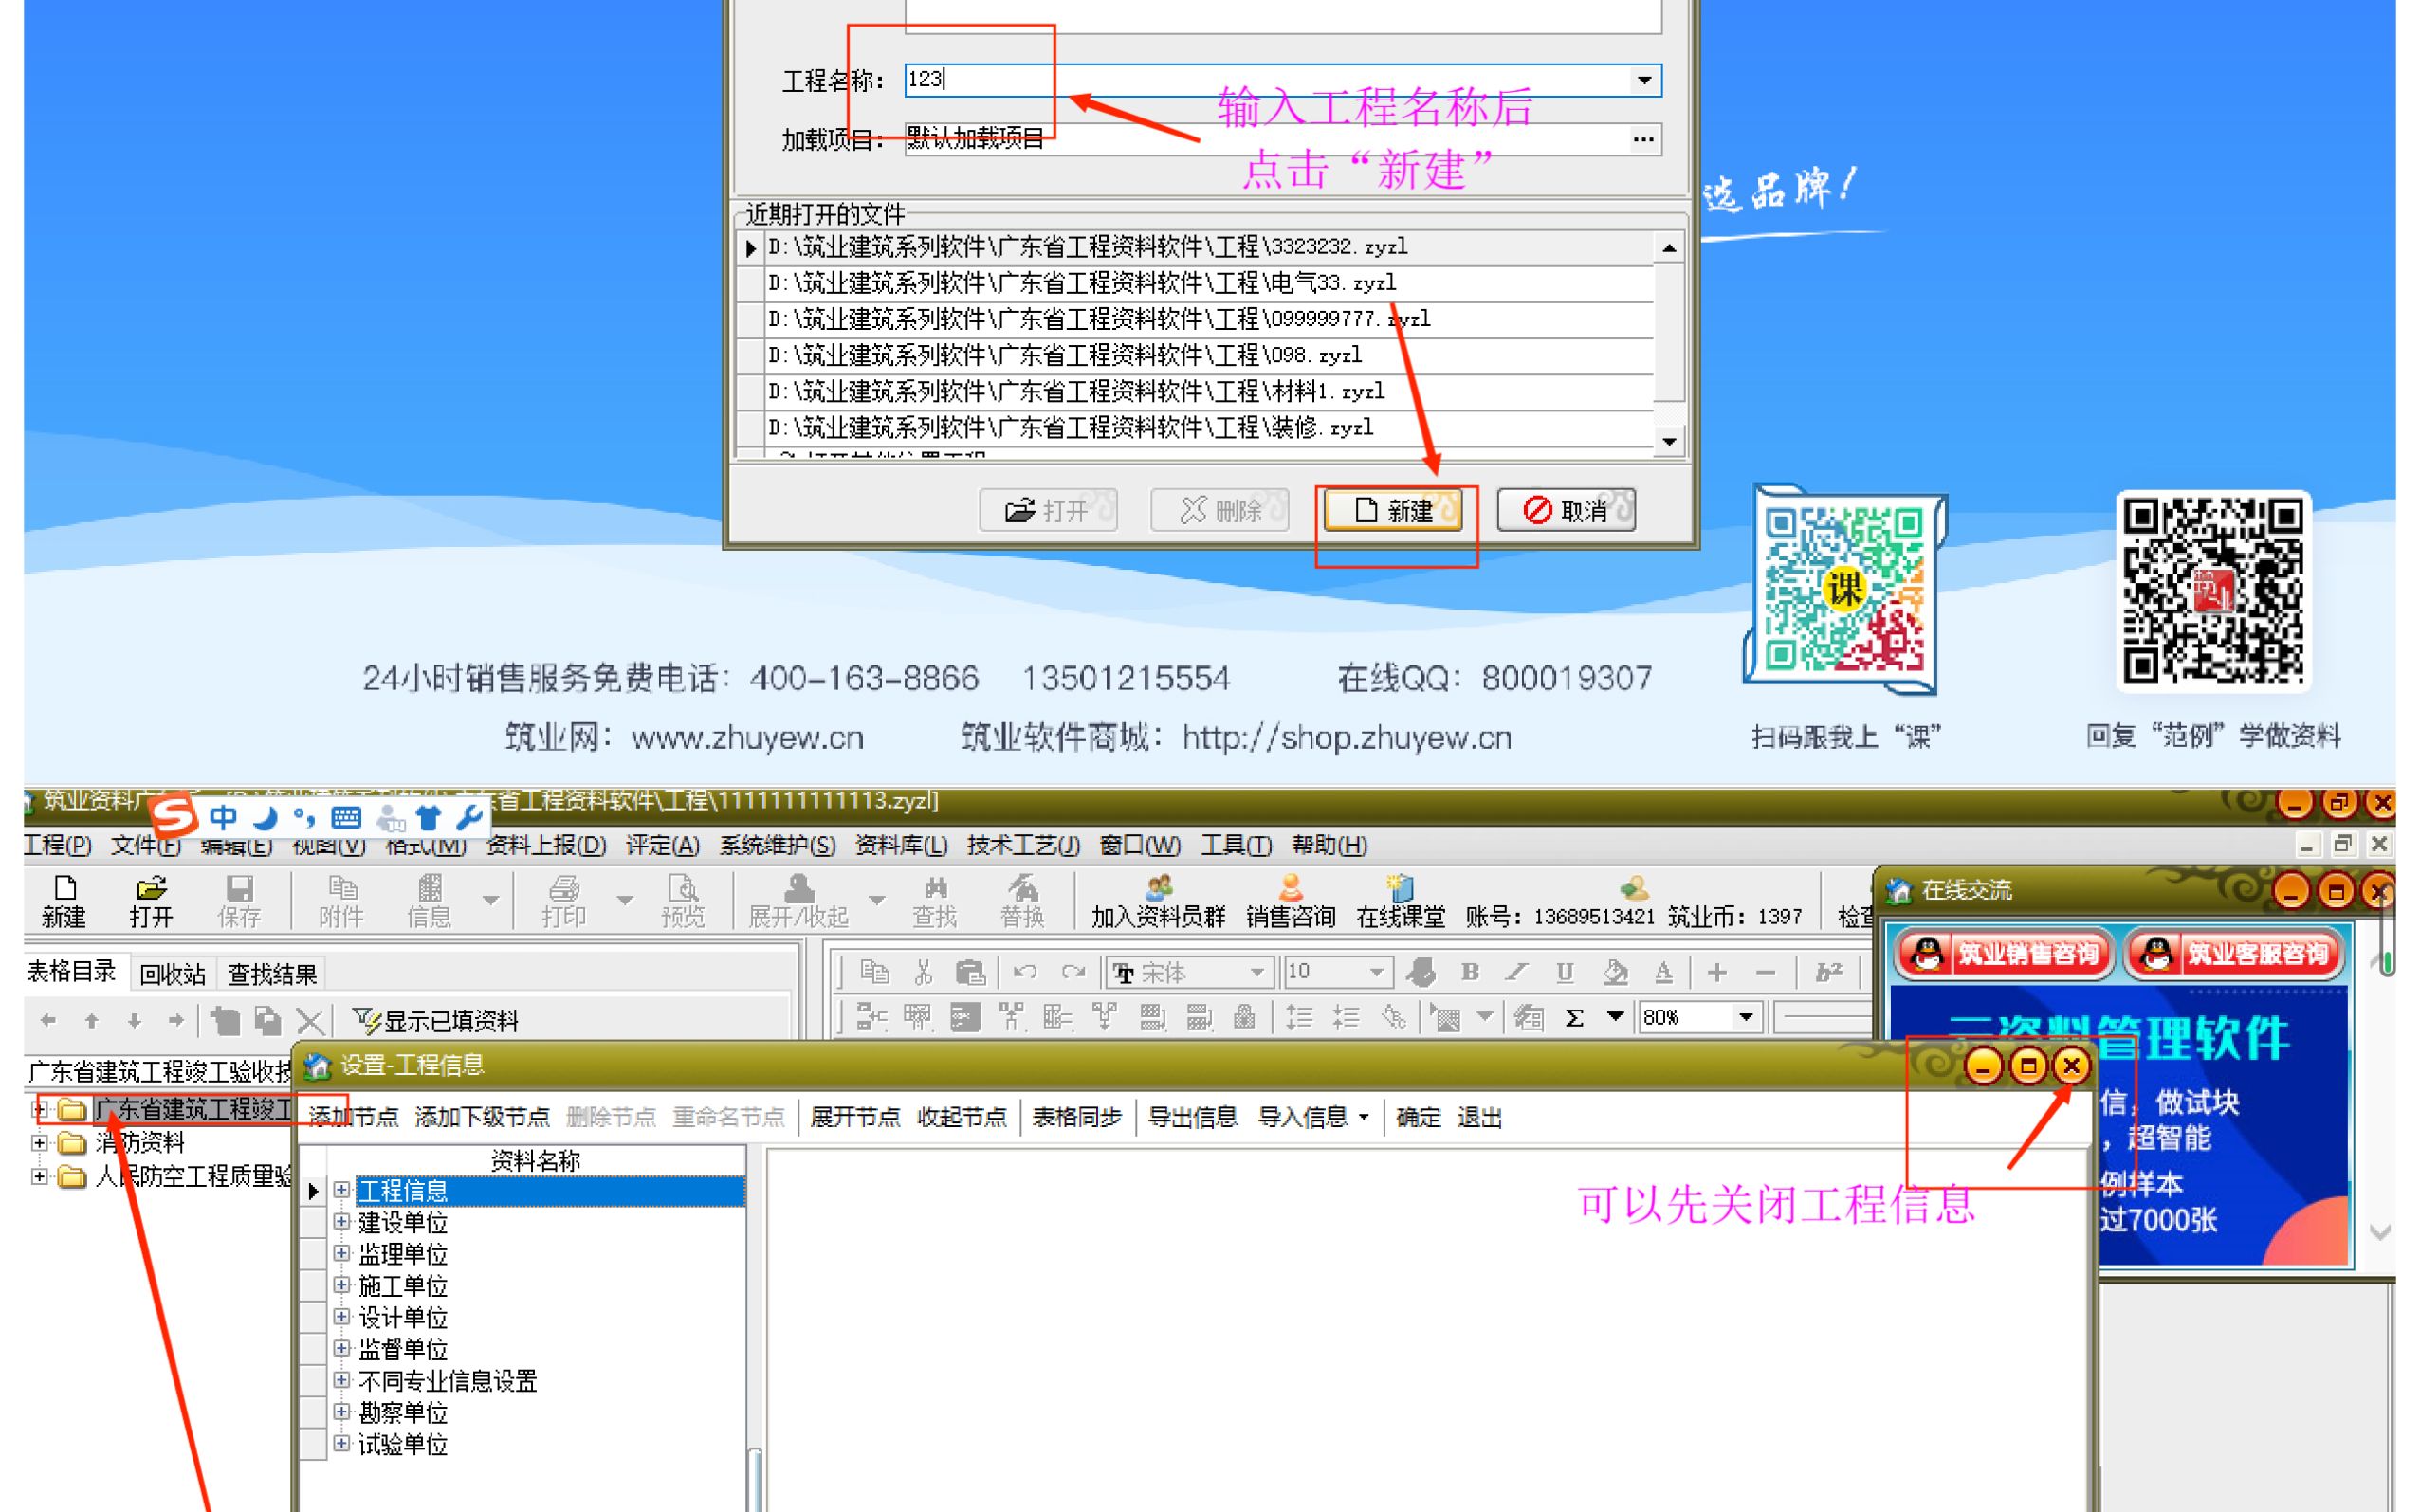Click the Underline formatting icon
Image resolution: width=2420 pixels, height=1512 pixels.
point(1565,971)
